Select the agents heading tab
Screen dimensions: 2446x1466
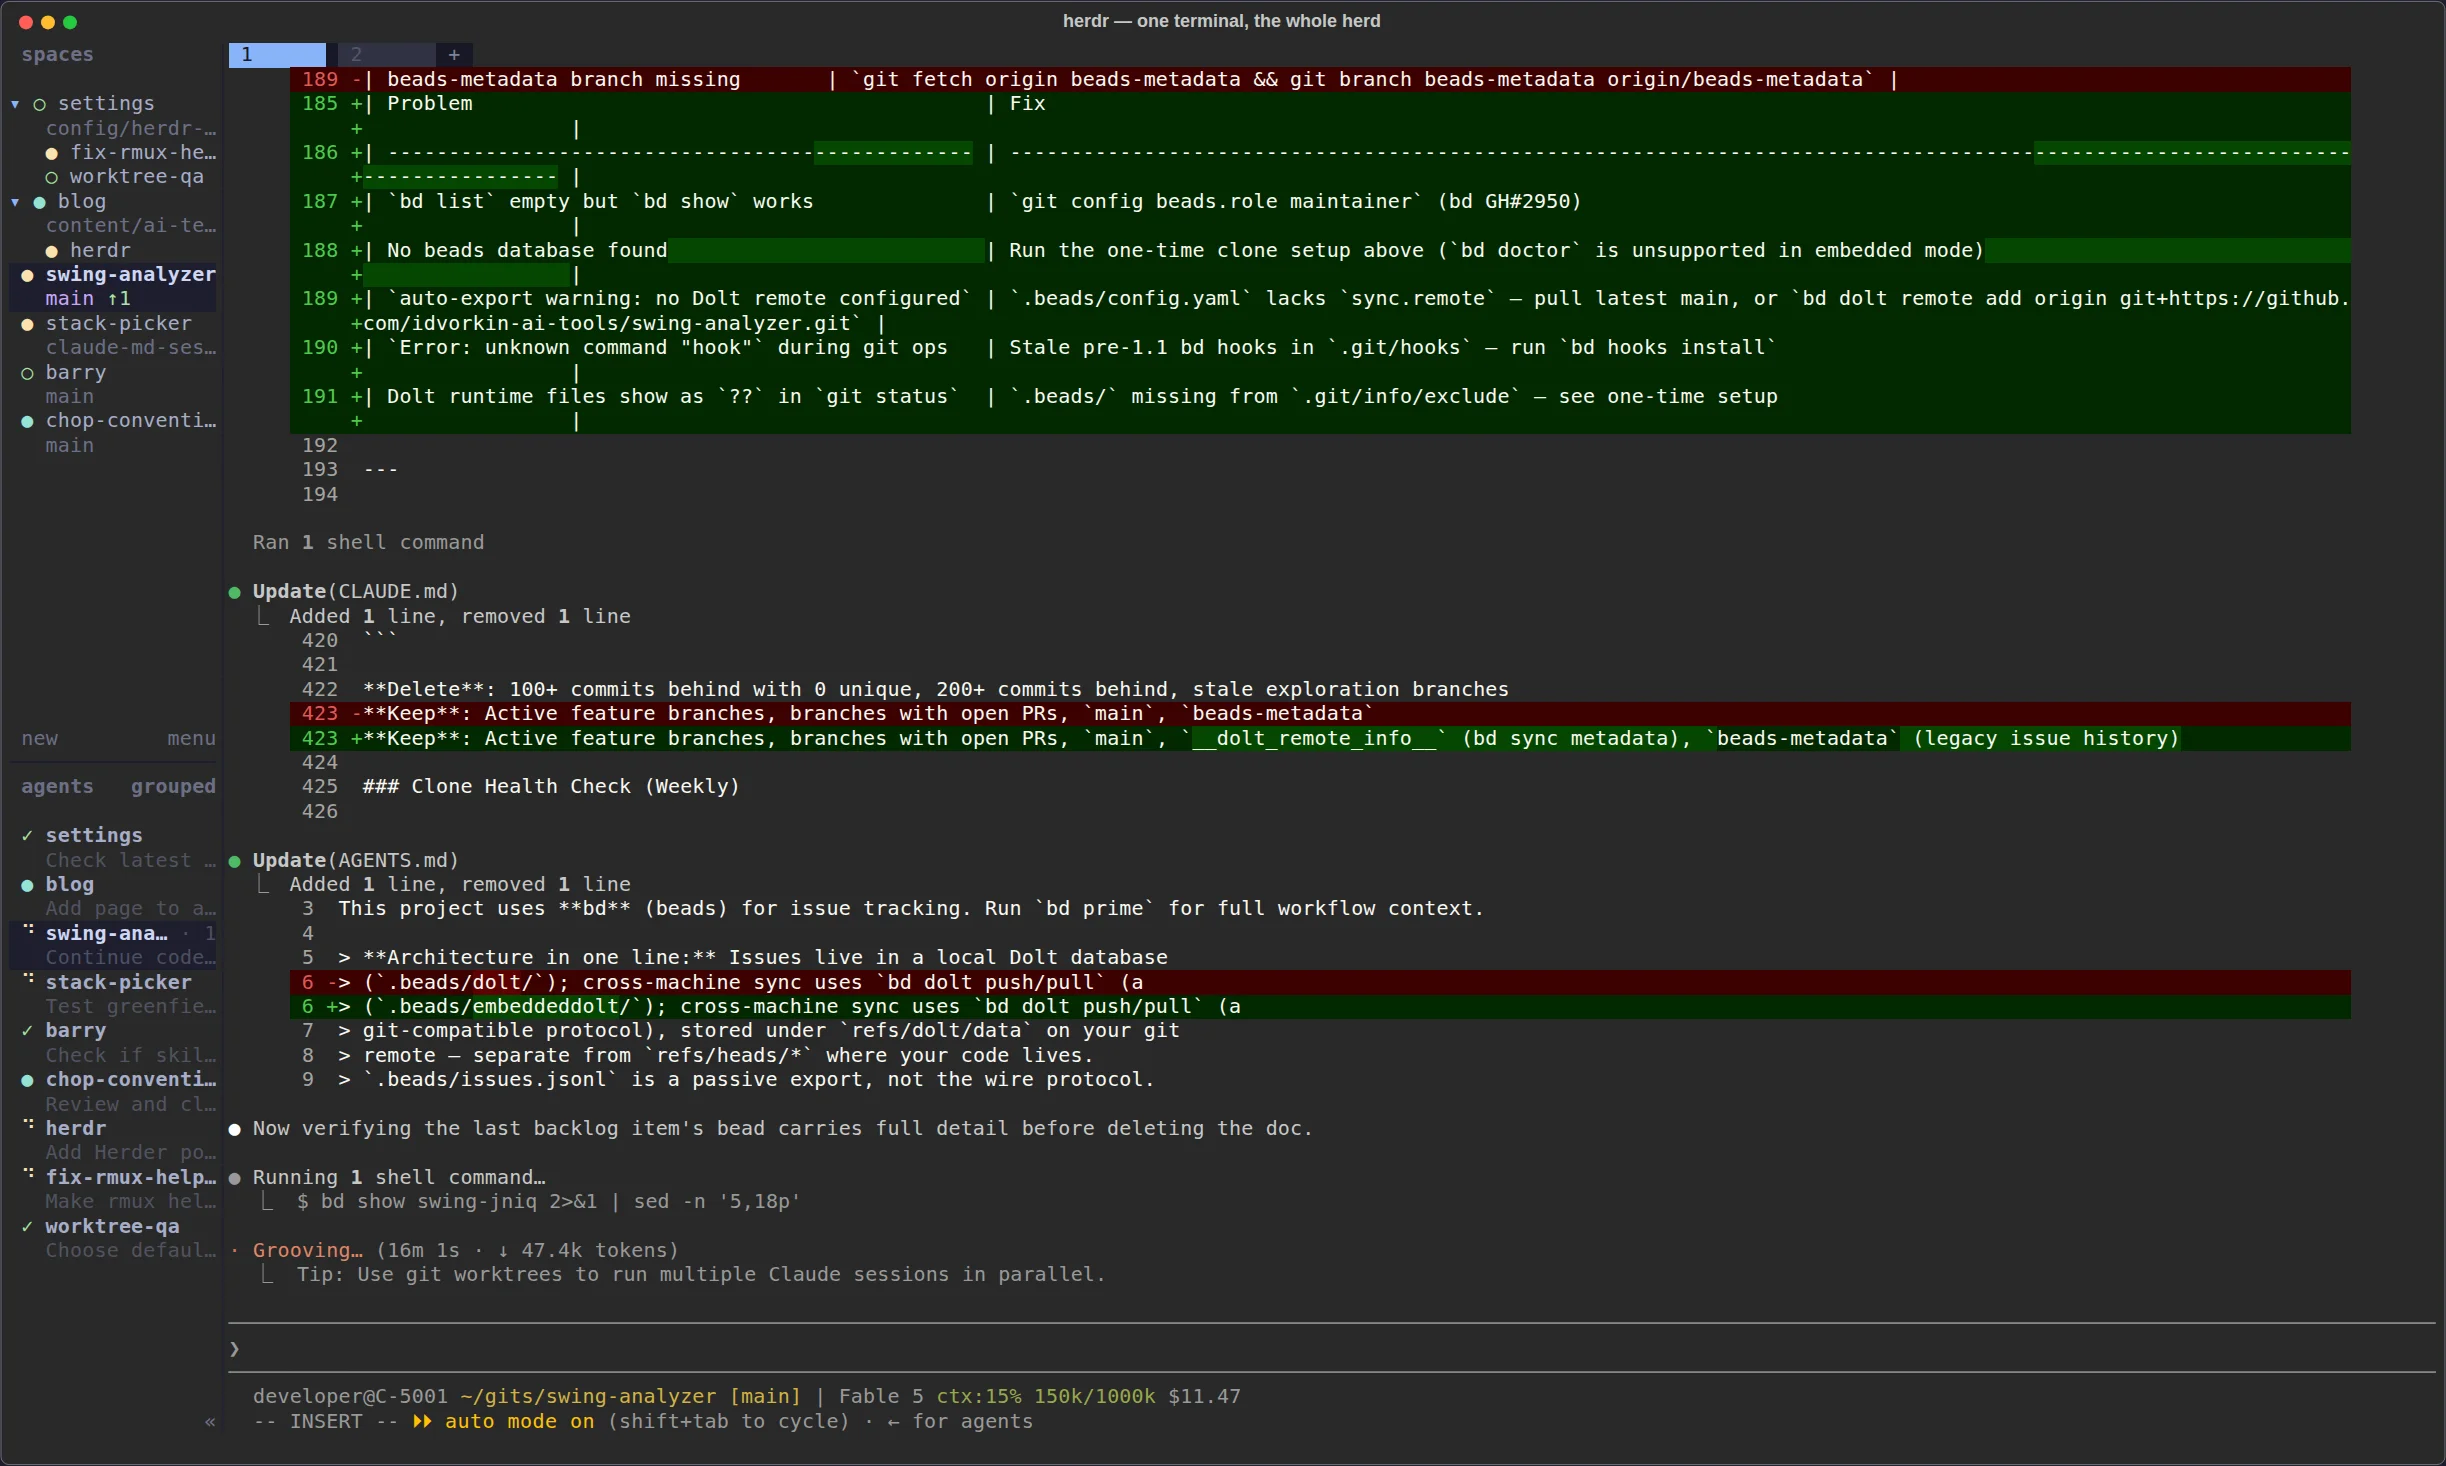(57, 787)
